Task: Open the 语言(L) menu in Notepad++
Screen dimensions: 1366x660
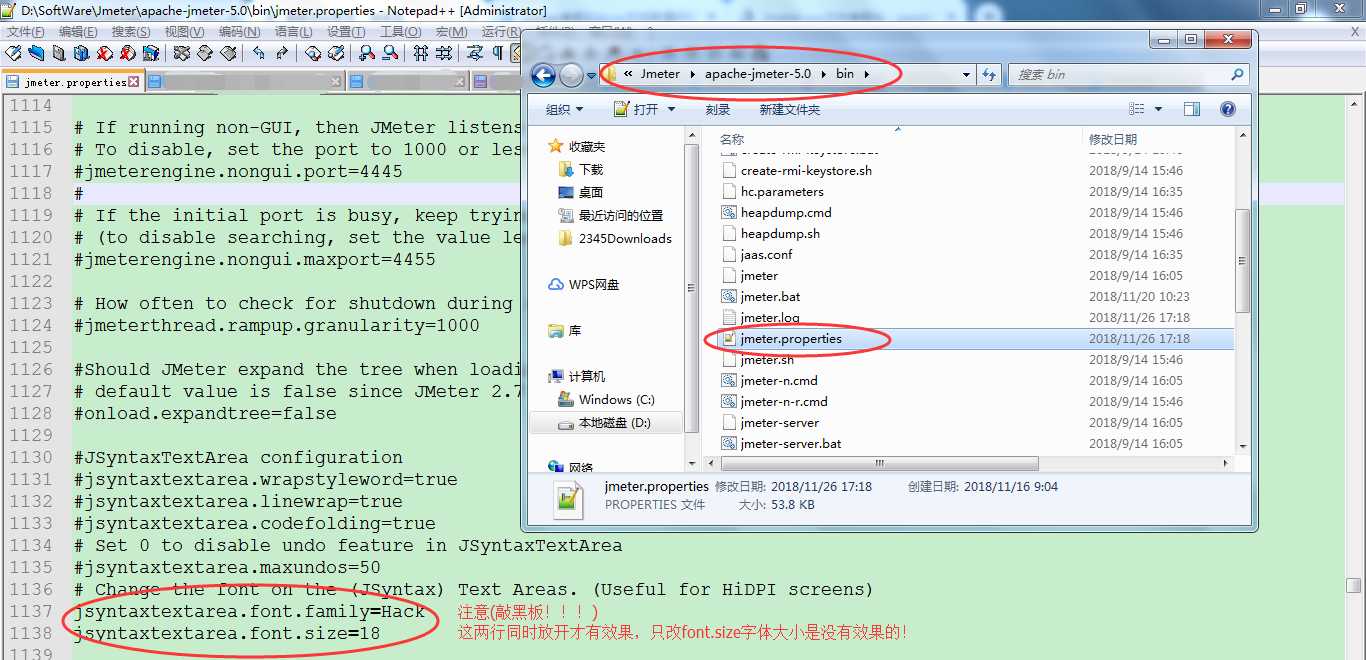Action: click(x=293, y=32)
